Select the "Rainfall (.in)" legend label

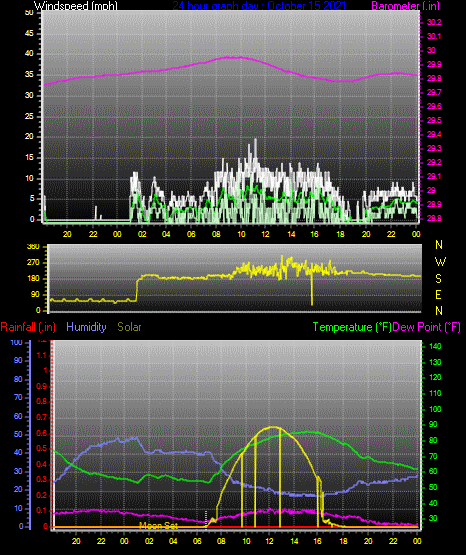click(28, 327)
